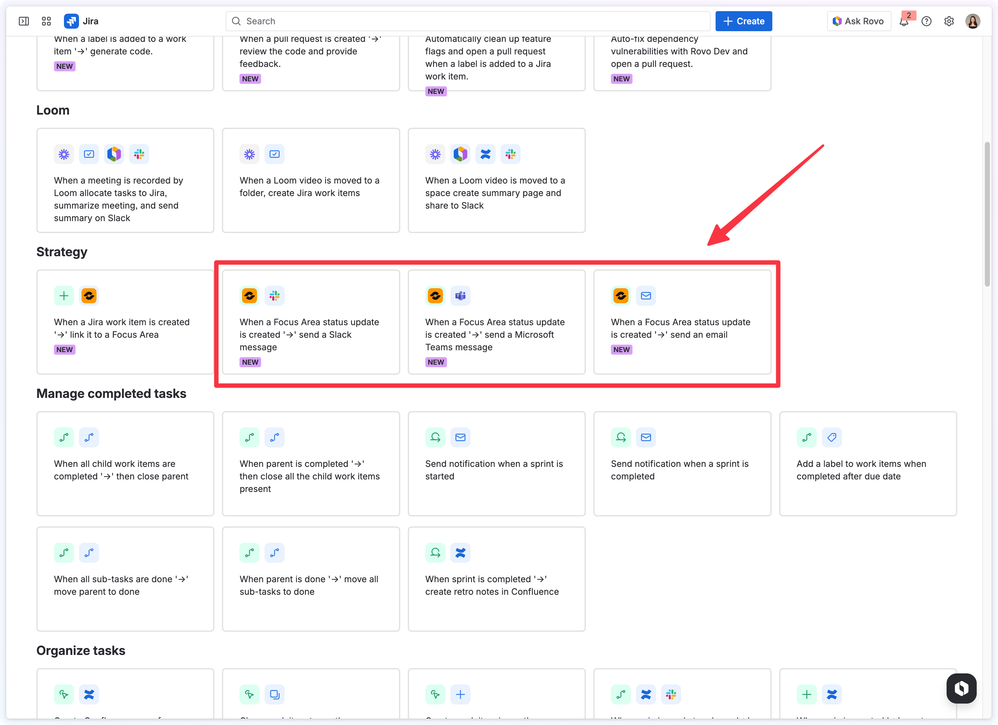Focus the Search field
Screen dimensions: 998x725
pos(468,21)
